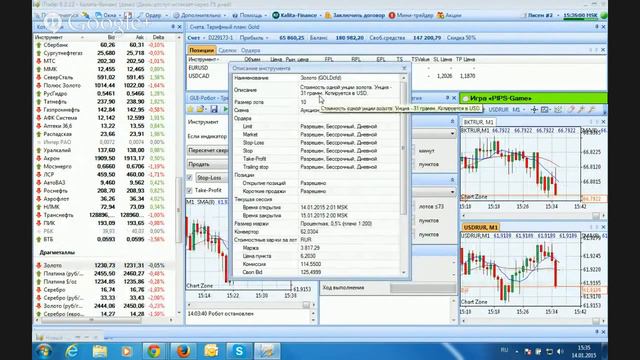Open the Продать dropdown

[x=208, y=164]
